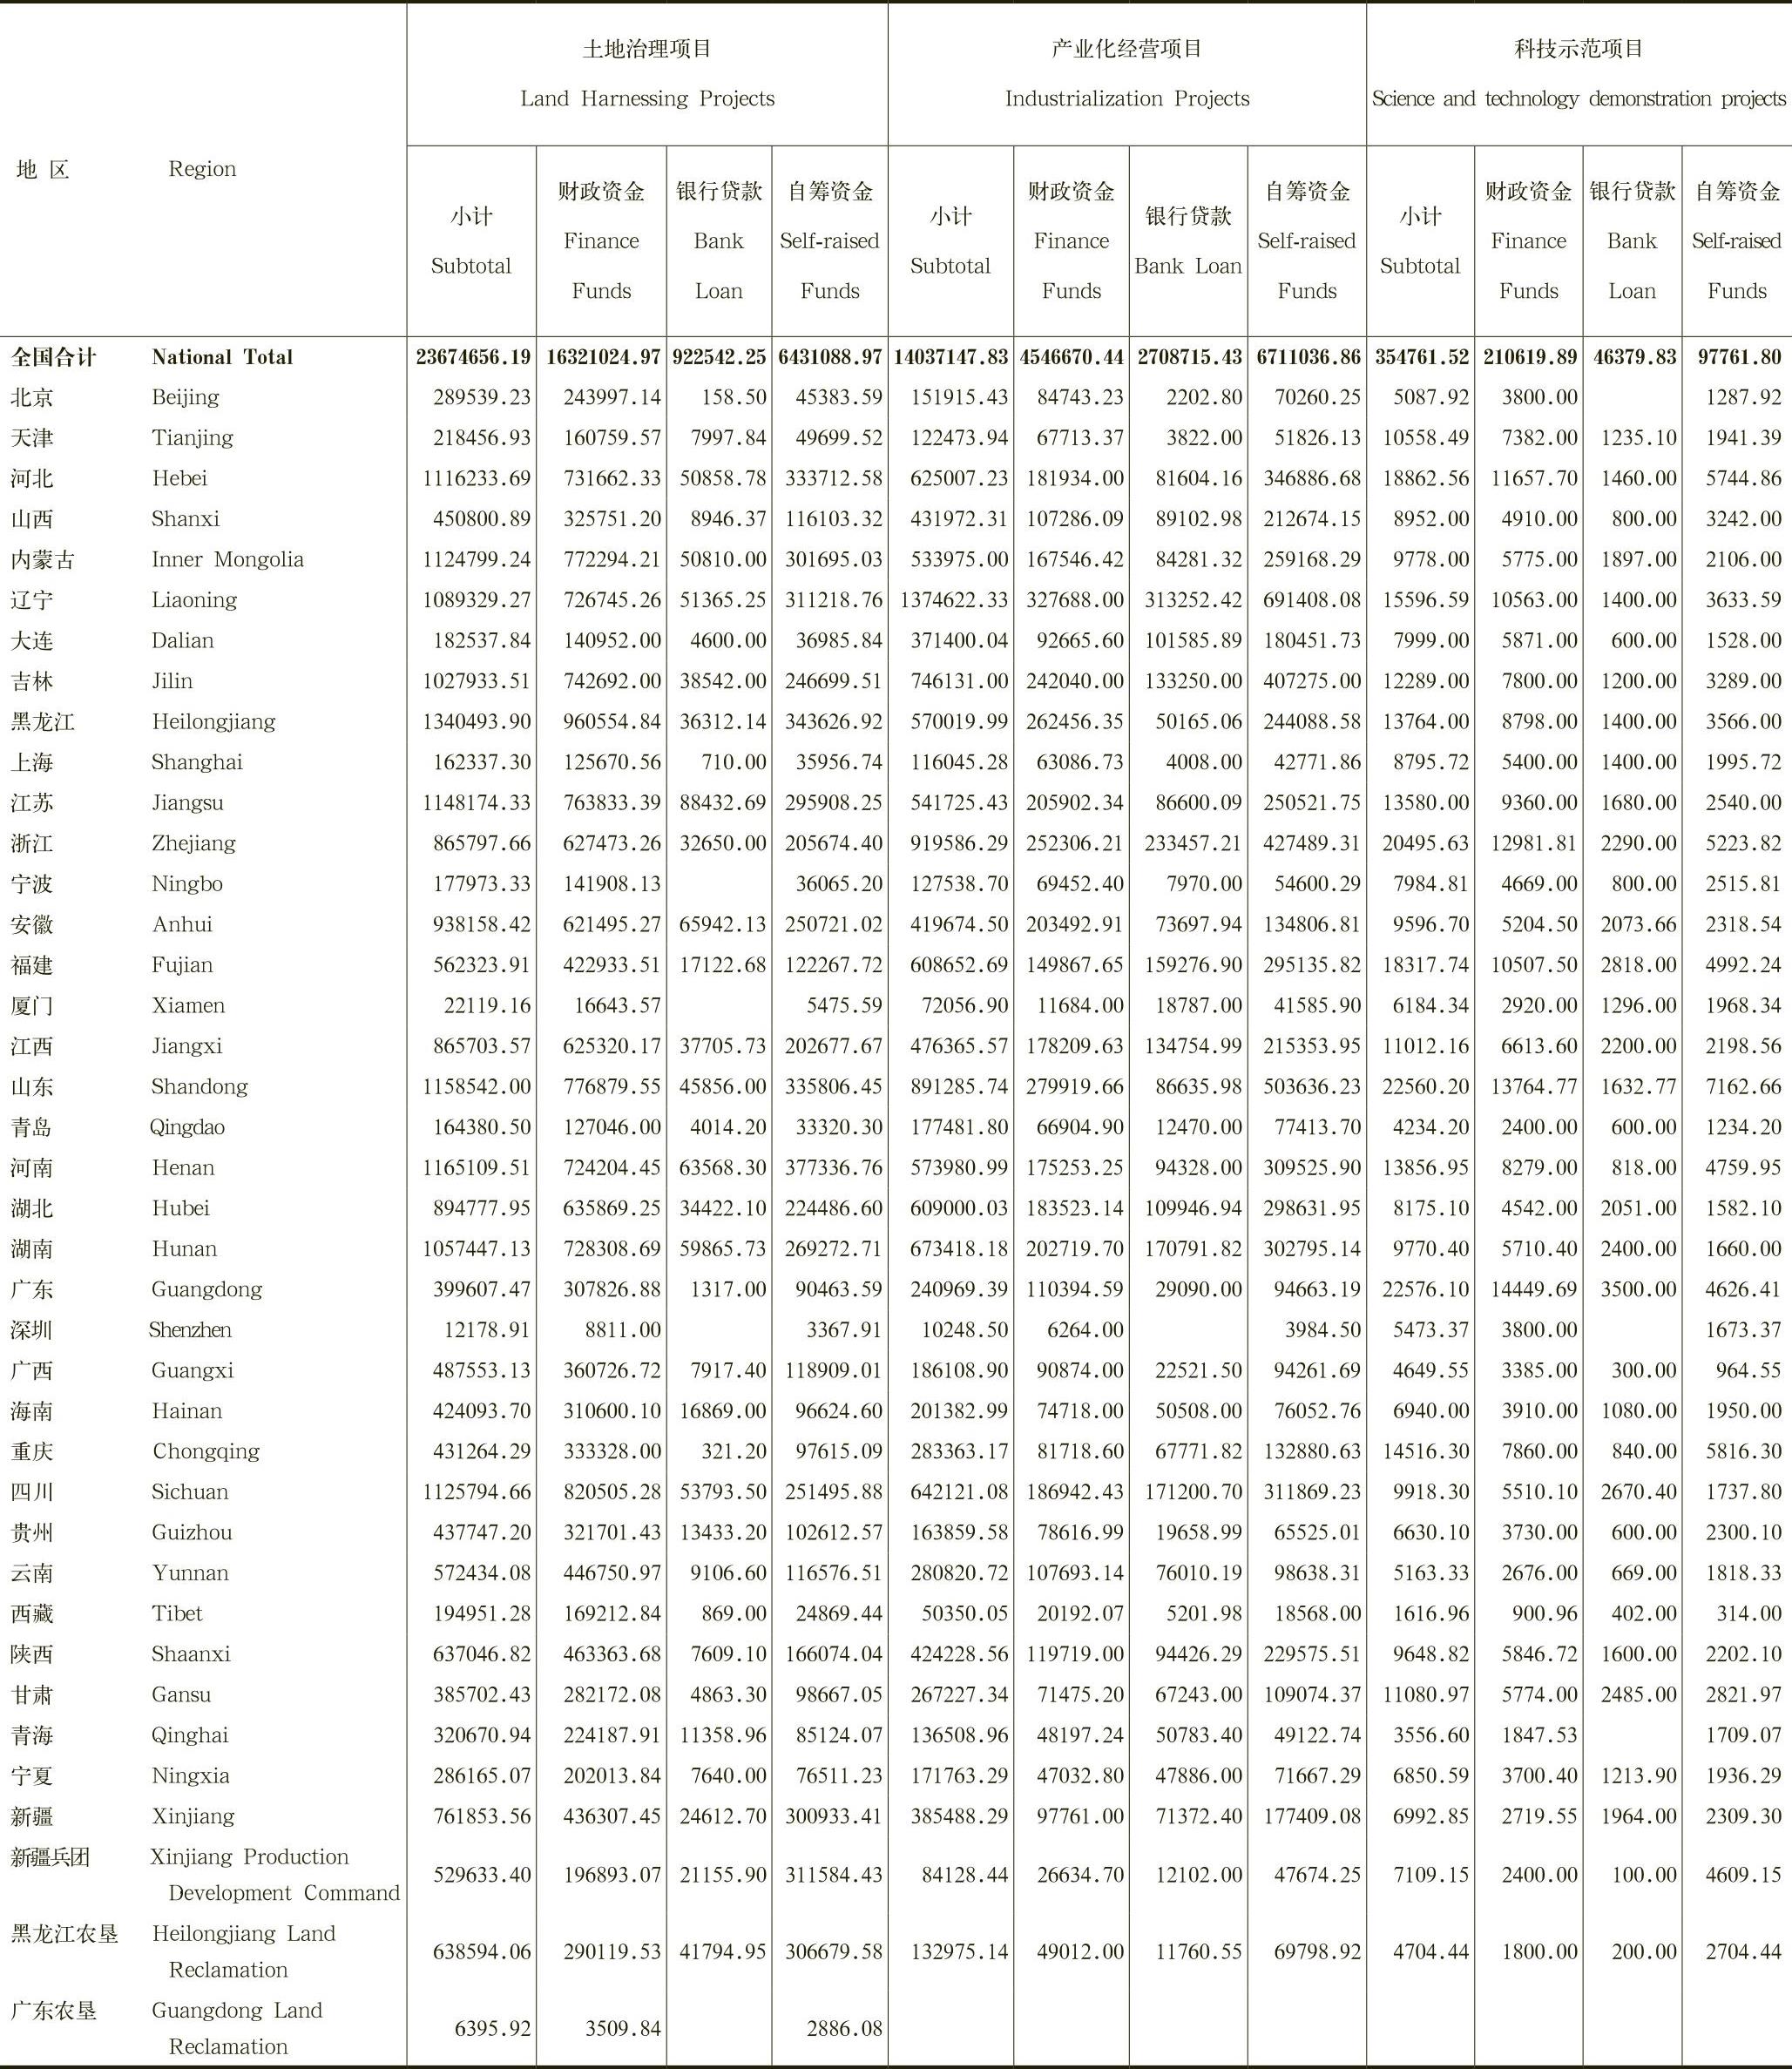
Task: Select Heilongjiang Land Reclamation value 2704.44
Action: coord(1743,1953)
